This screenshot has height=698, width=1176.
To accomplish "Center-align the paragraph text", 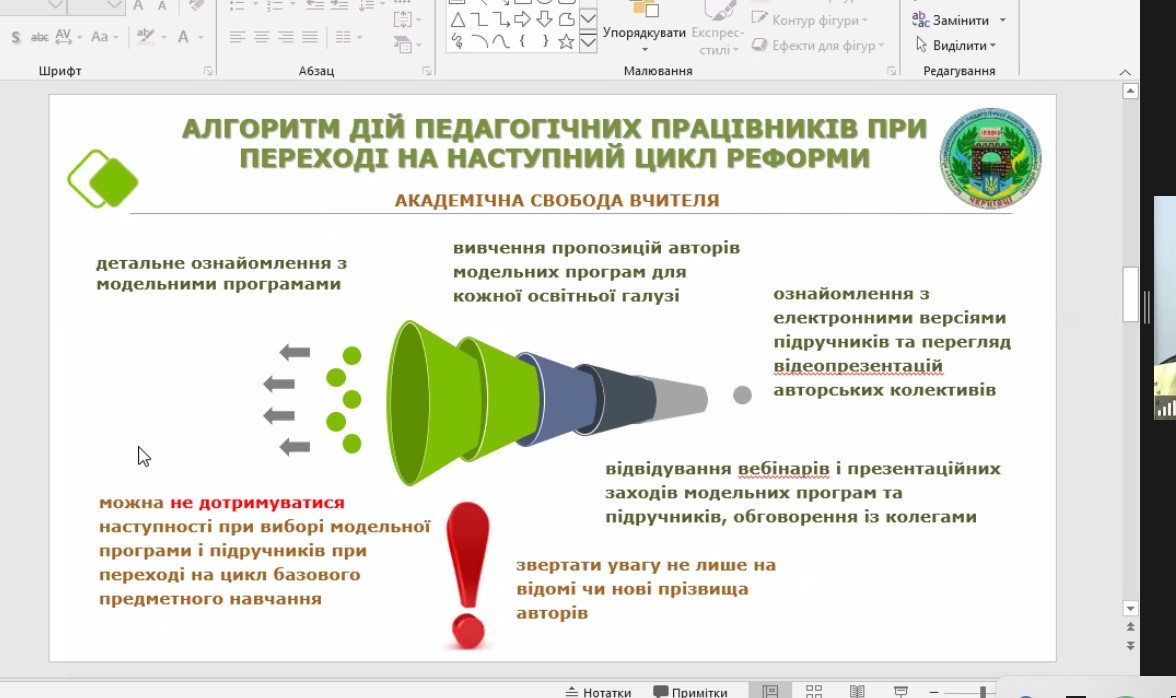I will [x=262, y=38].
